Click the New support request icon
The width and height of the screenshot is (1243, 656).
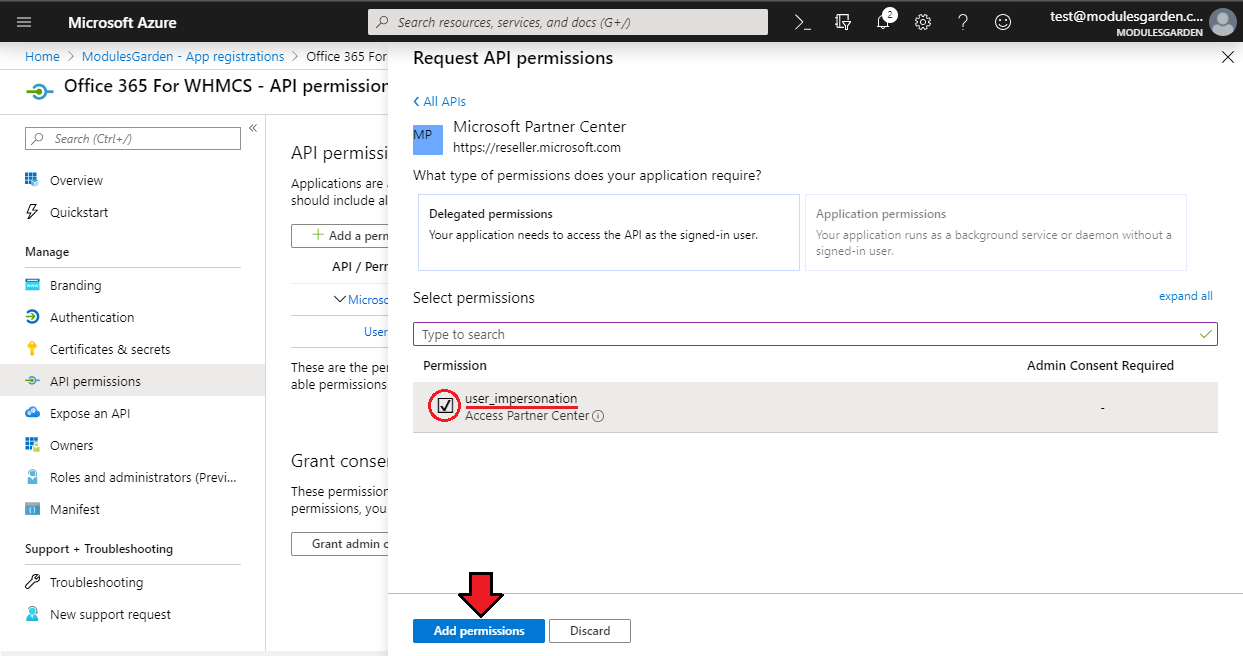[x=32, y=614]
